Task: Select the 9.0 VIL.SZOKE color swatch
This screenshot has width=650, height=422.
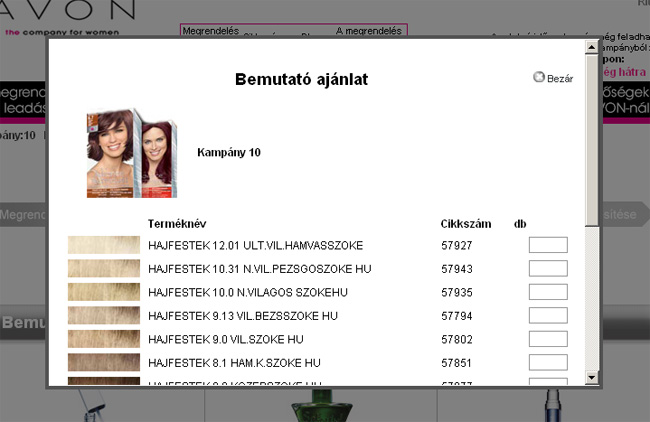Action: [x=104, y=339]
